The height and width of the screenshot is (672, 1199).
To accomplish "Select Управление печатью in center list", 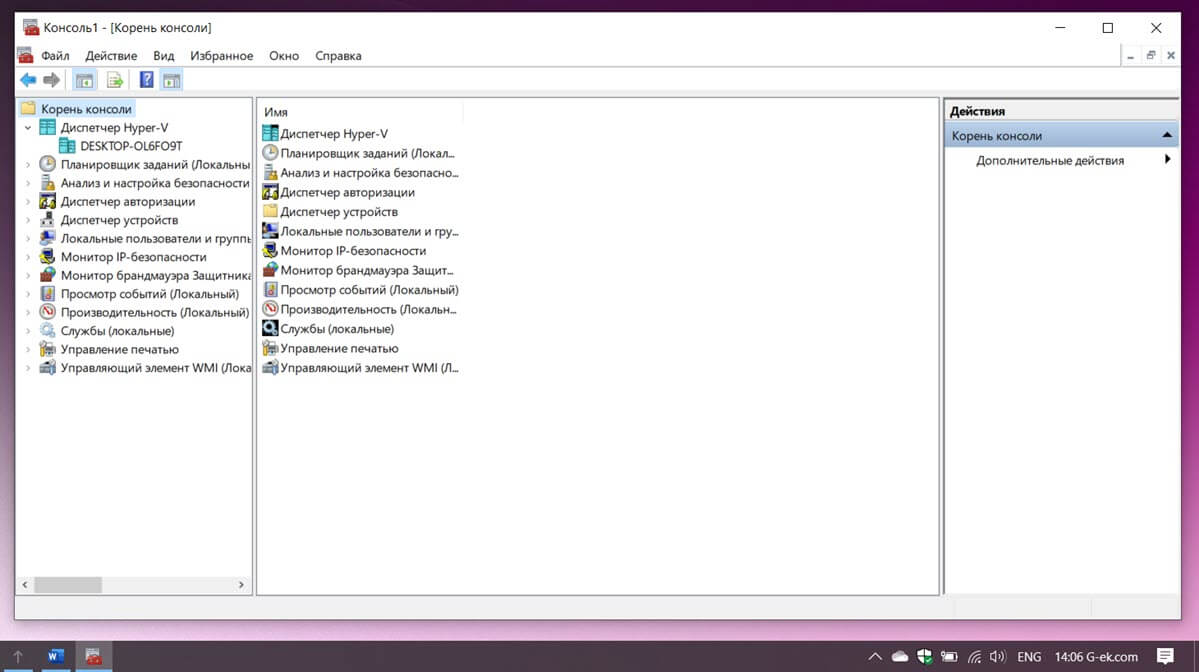I will [x=340, y=348].
